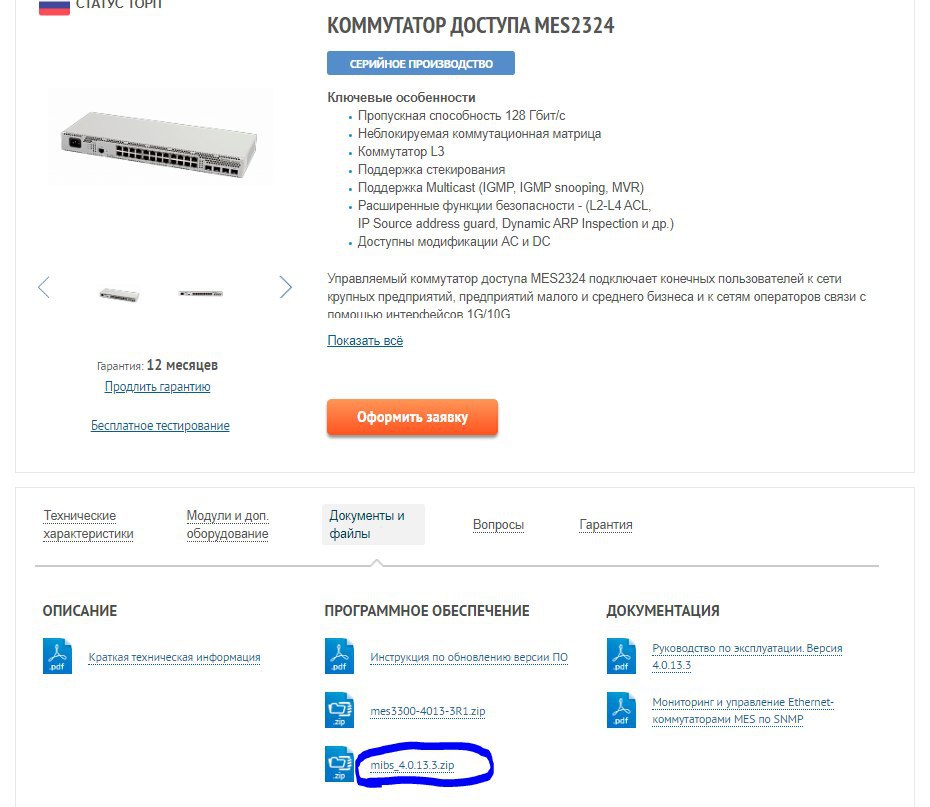Screen dimensions: 930x807
Task: Open the Технические характеристики tab
Action: pyautogui.click(x=88, y=525)
